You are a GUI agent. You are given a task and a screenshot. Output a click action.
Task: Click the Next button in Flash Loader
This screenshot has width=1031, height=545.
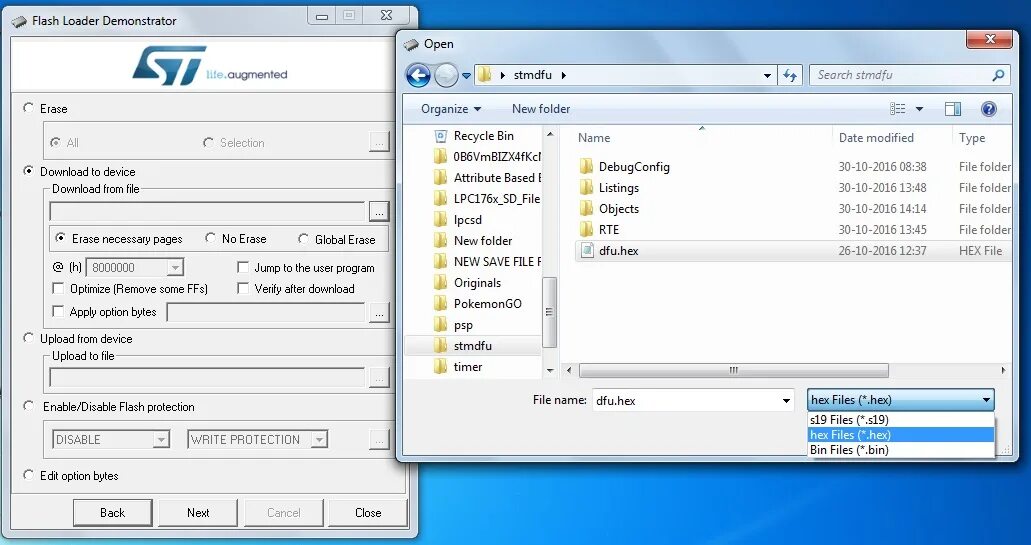pyautogui.click(x=198, y=513)
